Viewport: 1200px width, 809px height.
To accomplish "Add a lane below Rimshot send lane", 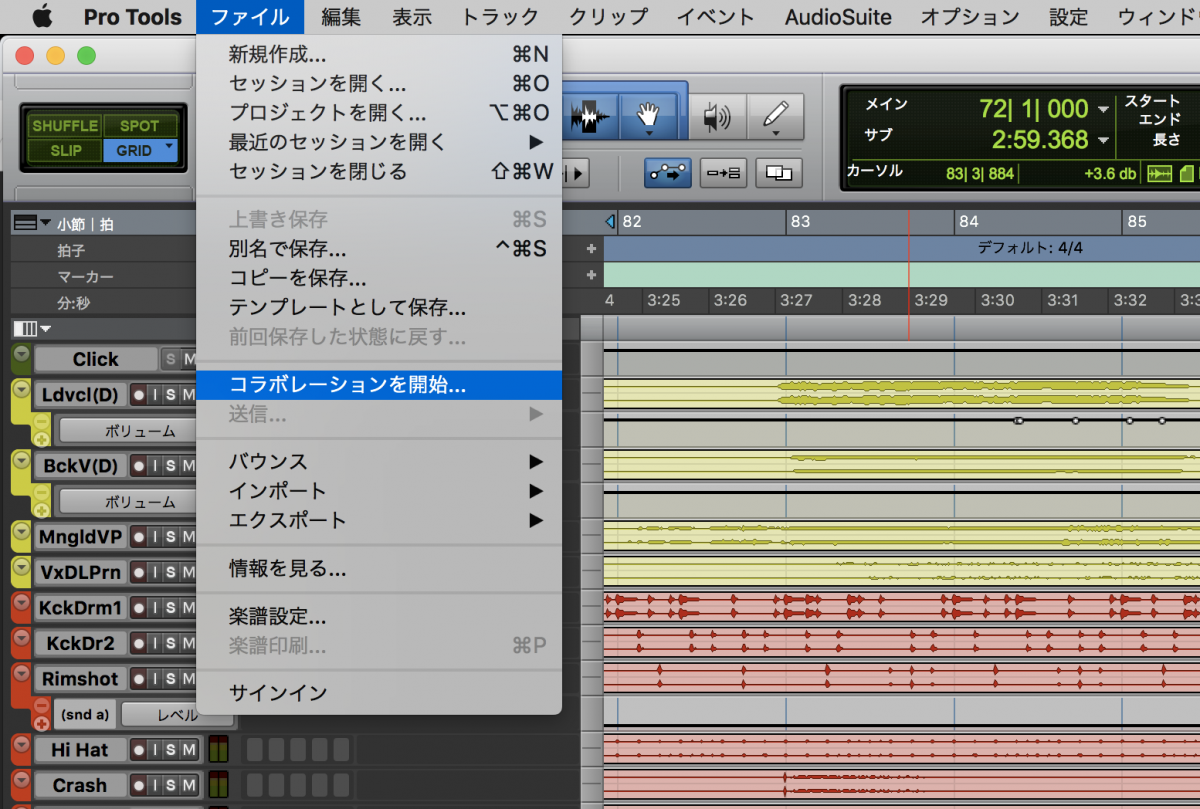I will pyautogui.click(x=41, y=722).
